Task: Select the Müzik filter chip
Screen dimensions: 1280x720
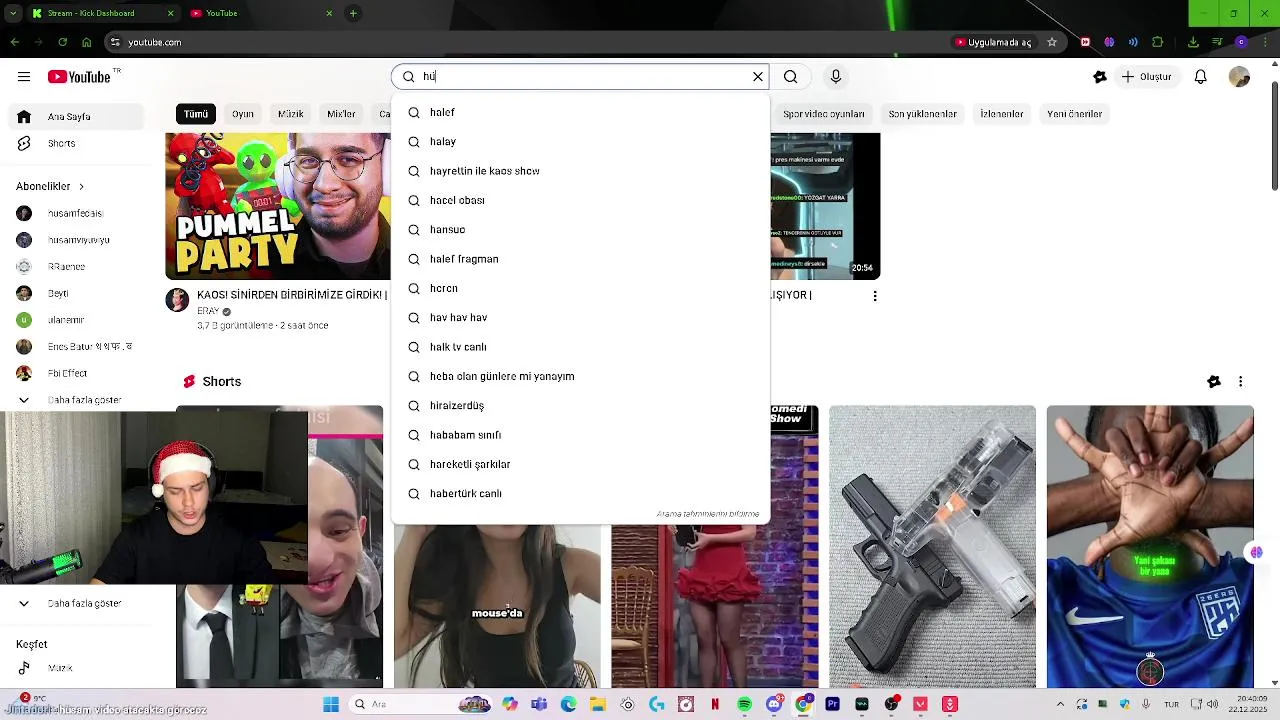Action: pos(291,114)
